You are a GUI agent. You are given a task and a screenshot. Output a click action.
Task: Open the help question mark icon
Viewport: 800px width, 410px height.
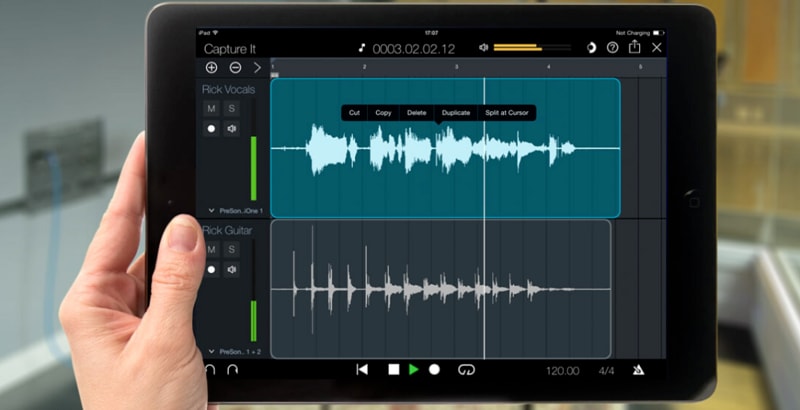tap(612, 47)
